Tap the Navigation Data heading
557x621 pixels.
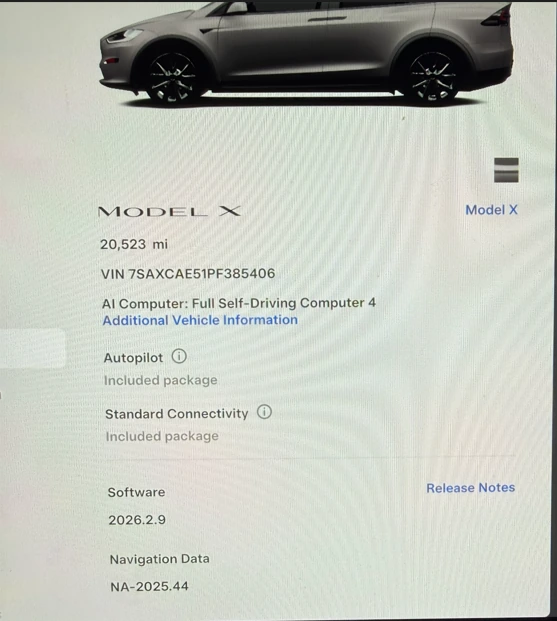coord(160,559)
